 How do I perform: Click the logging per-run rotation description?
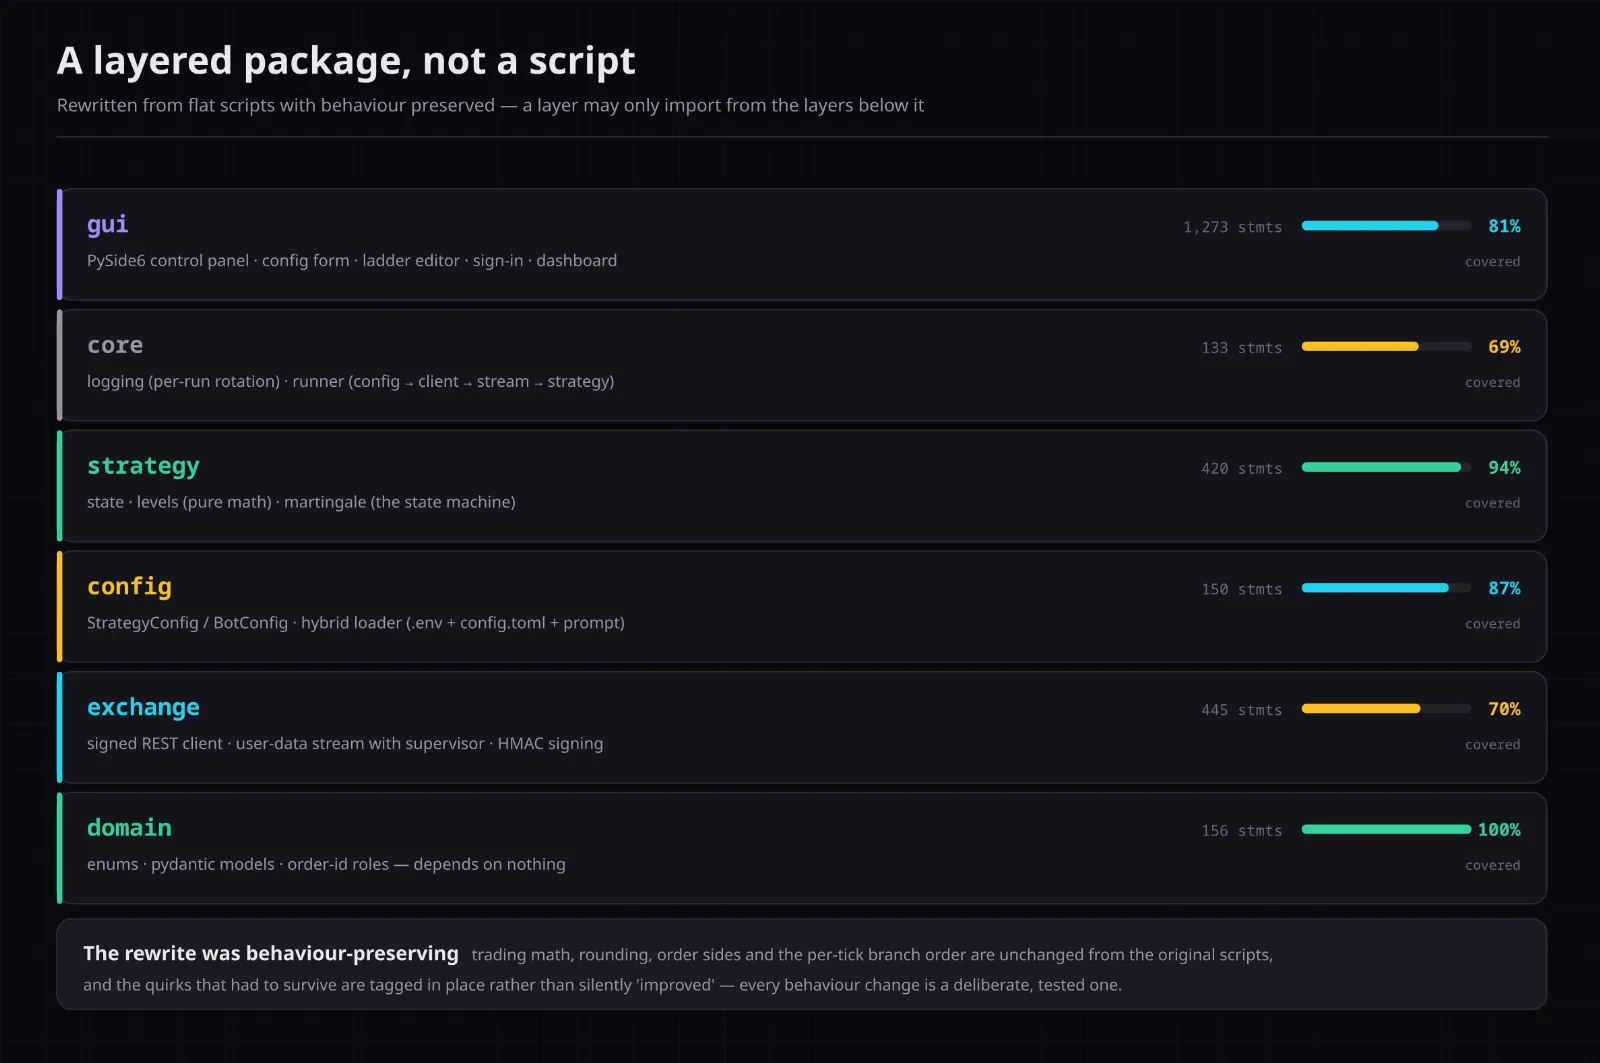(350, 382)
